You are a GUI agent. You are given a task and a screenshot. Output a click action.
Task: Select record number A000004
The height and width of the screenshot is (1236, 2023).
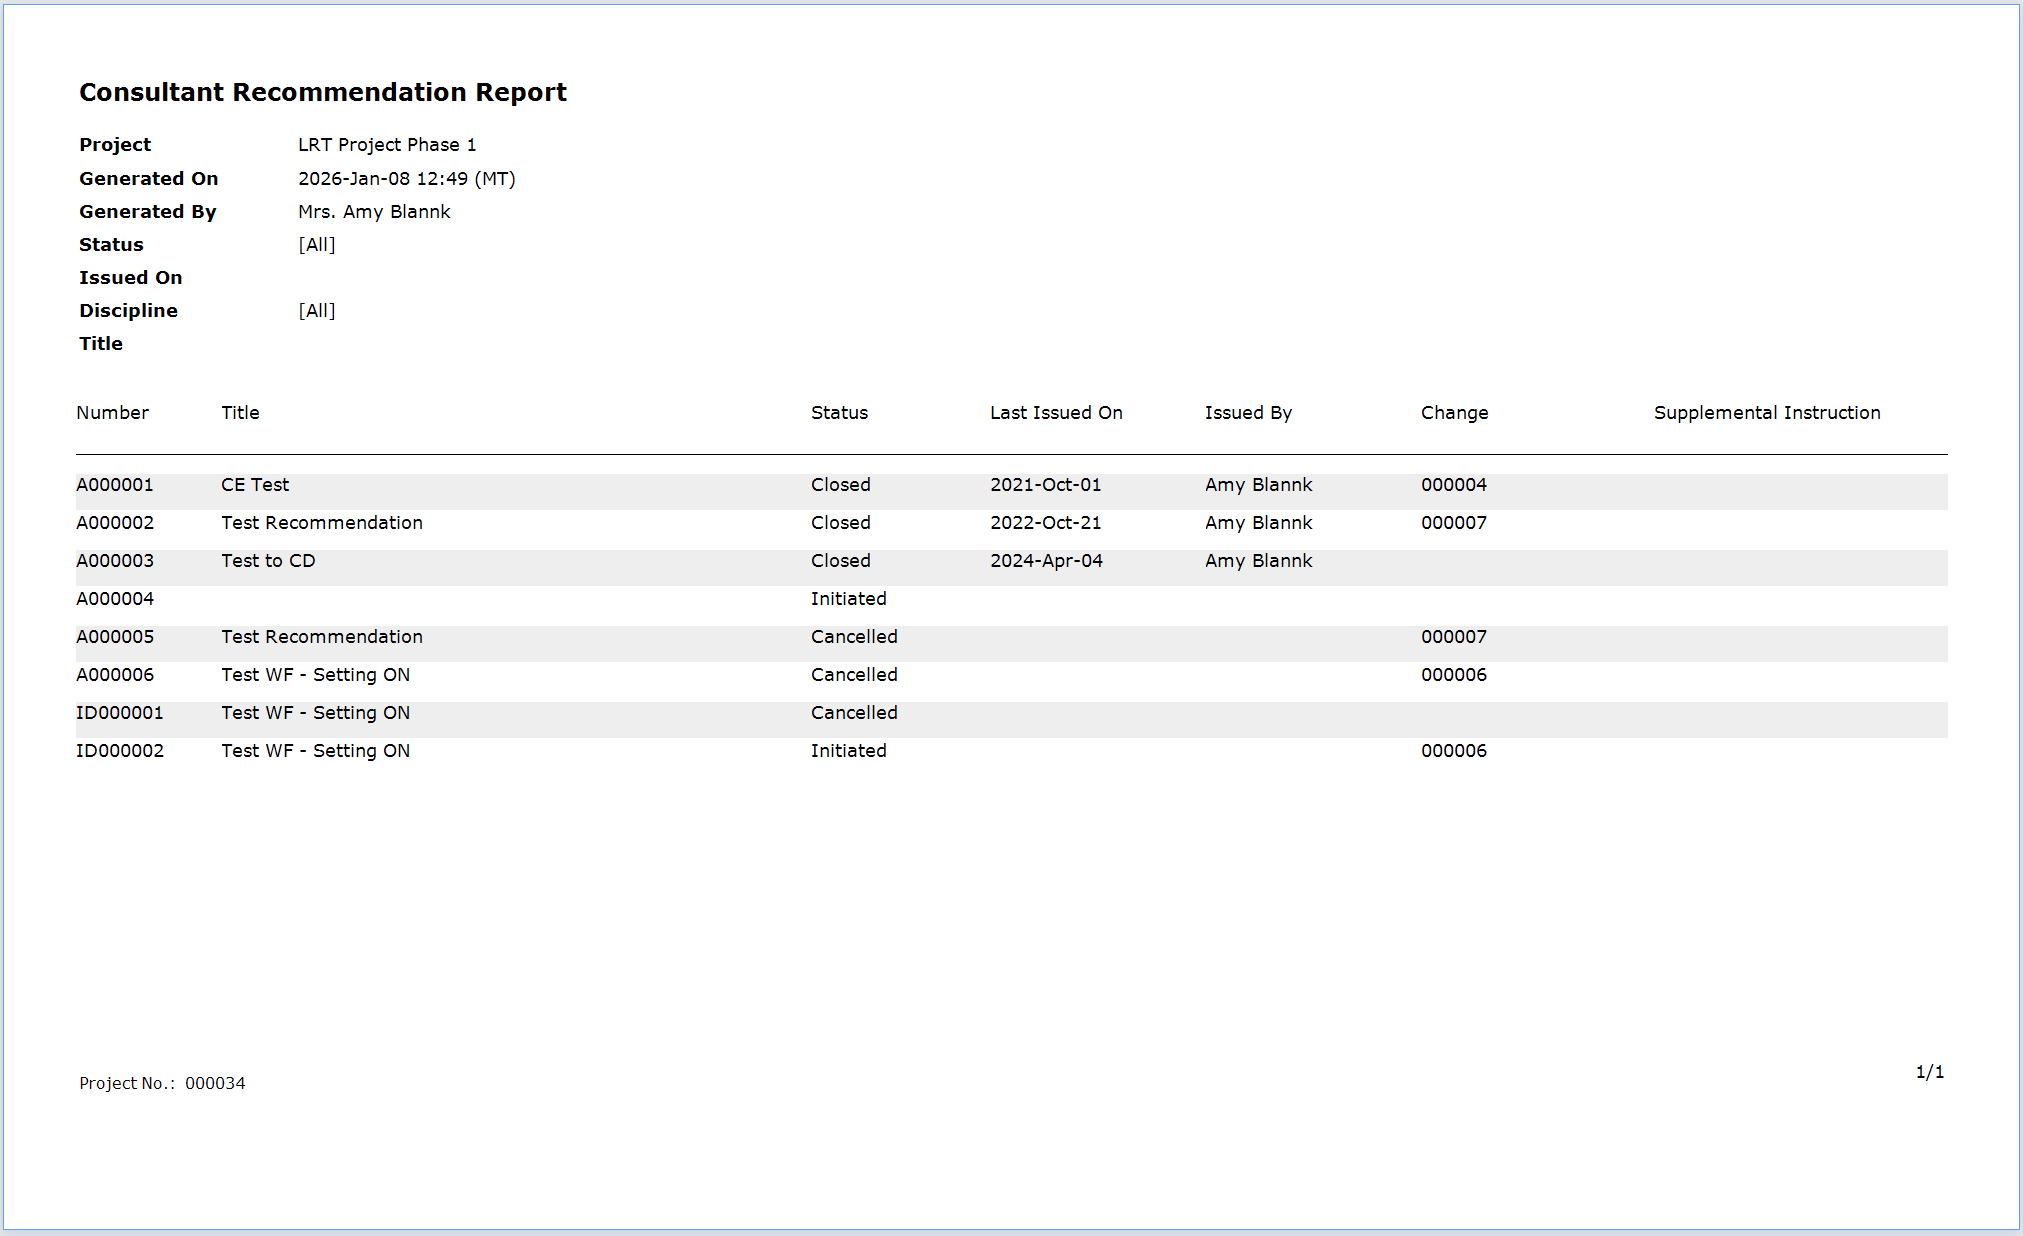pyautogui.click(x=115, y=599)
